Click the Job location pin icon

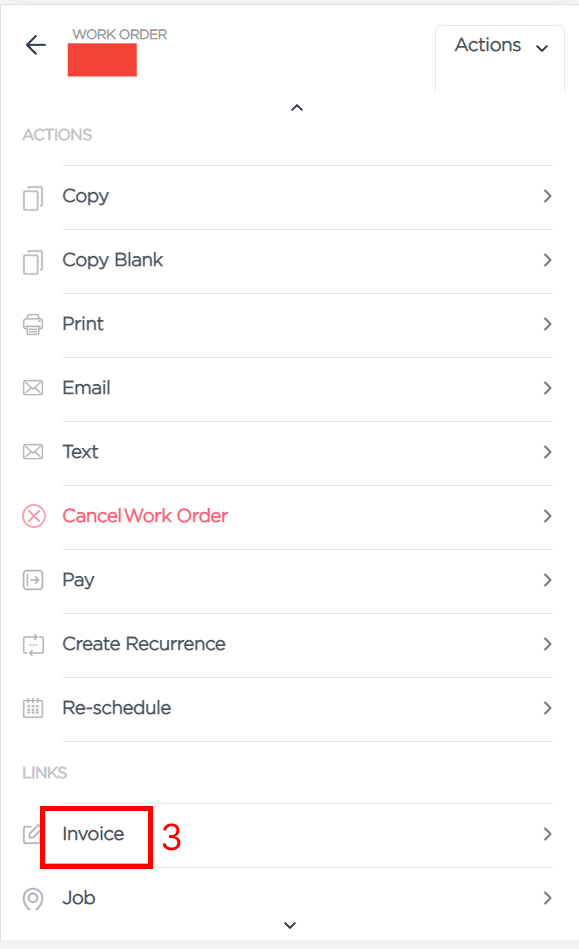click(x=33, y=898)
